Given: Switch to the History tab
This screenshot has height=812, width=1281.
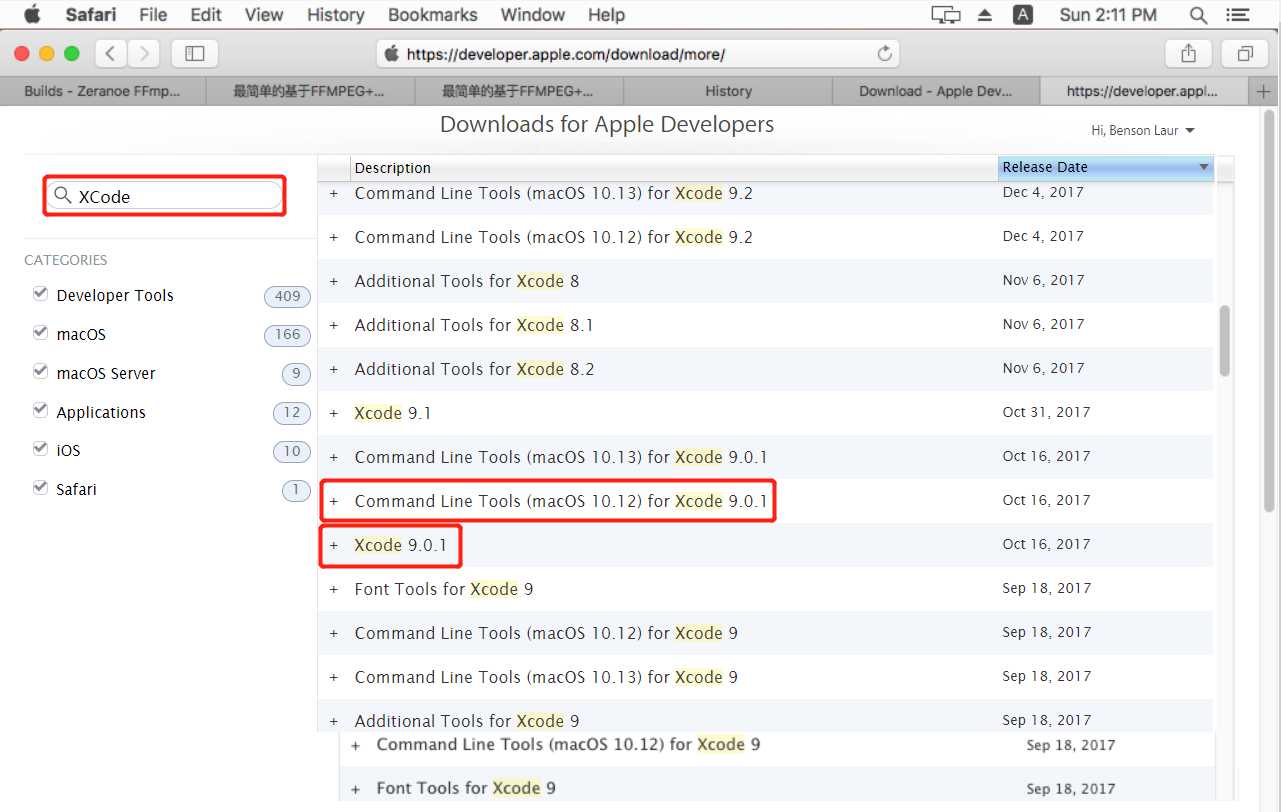Looking at the screenshot, I should [728, 91].
